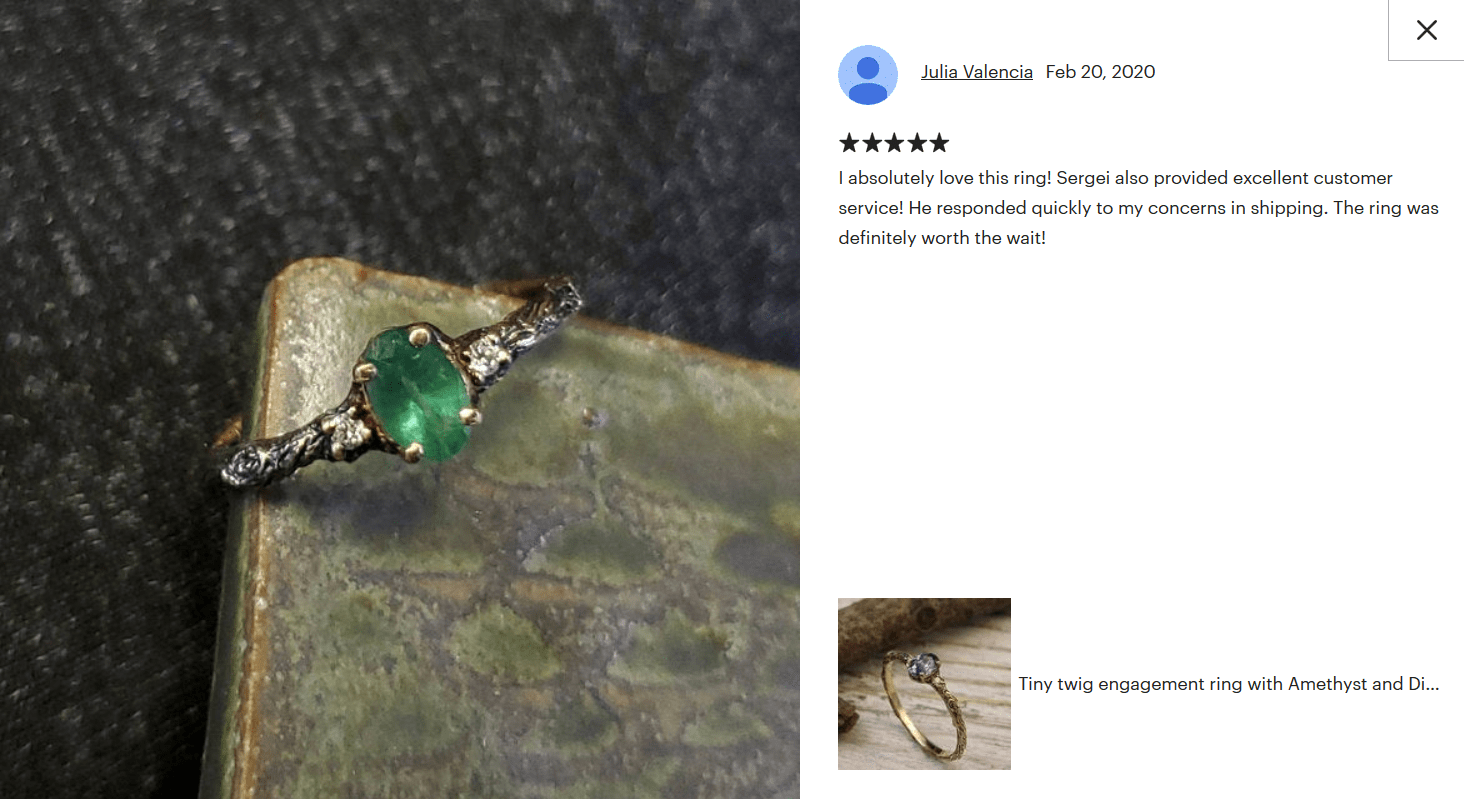Click the fifth rating star
This screenshot has width=1464, height=799.
(x=938, y=143)
